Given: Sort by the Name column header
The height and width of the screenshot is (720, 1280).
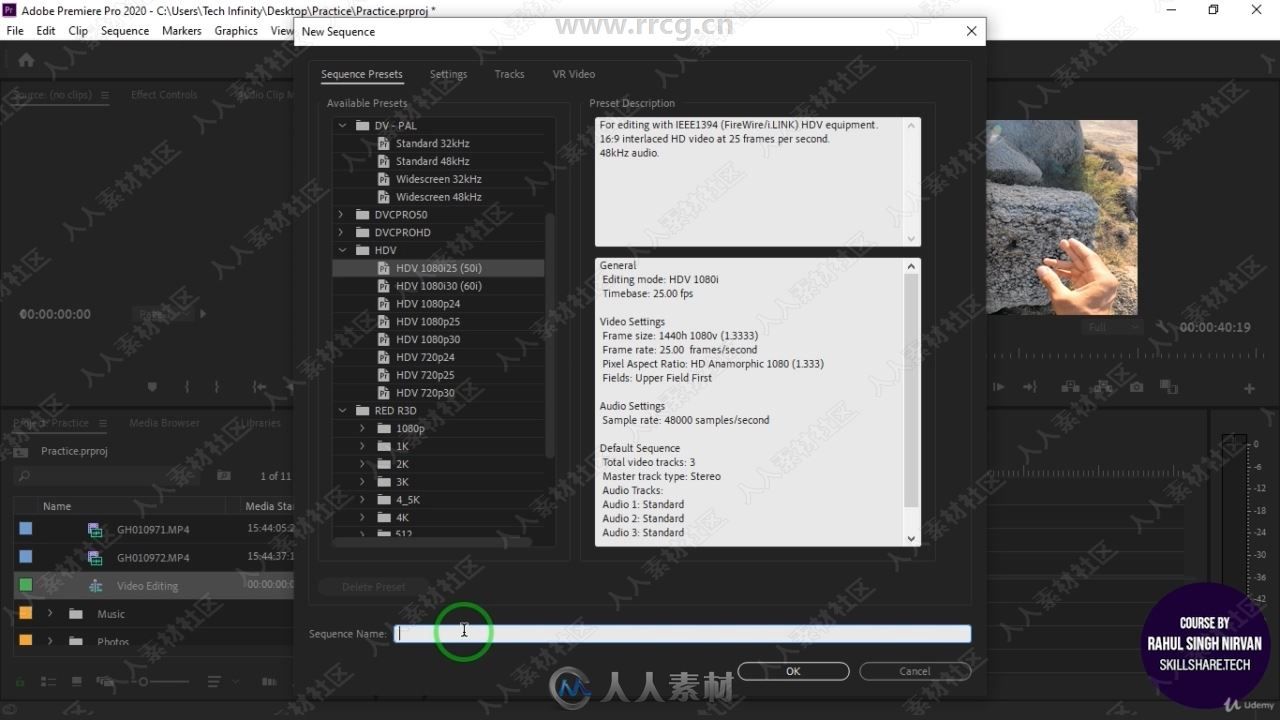Looking at the screenshot, I should click(x=57, y=506).
